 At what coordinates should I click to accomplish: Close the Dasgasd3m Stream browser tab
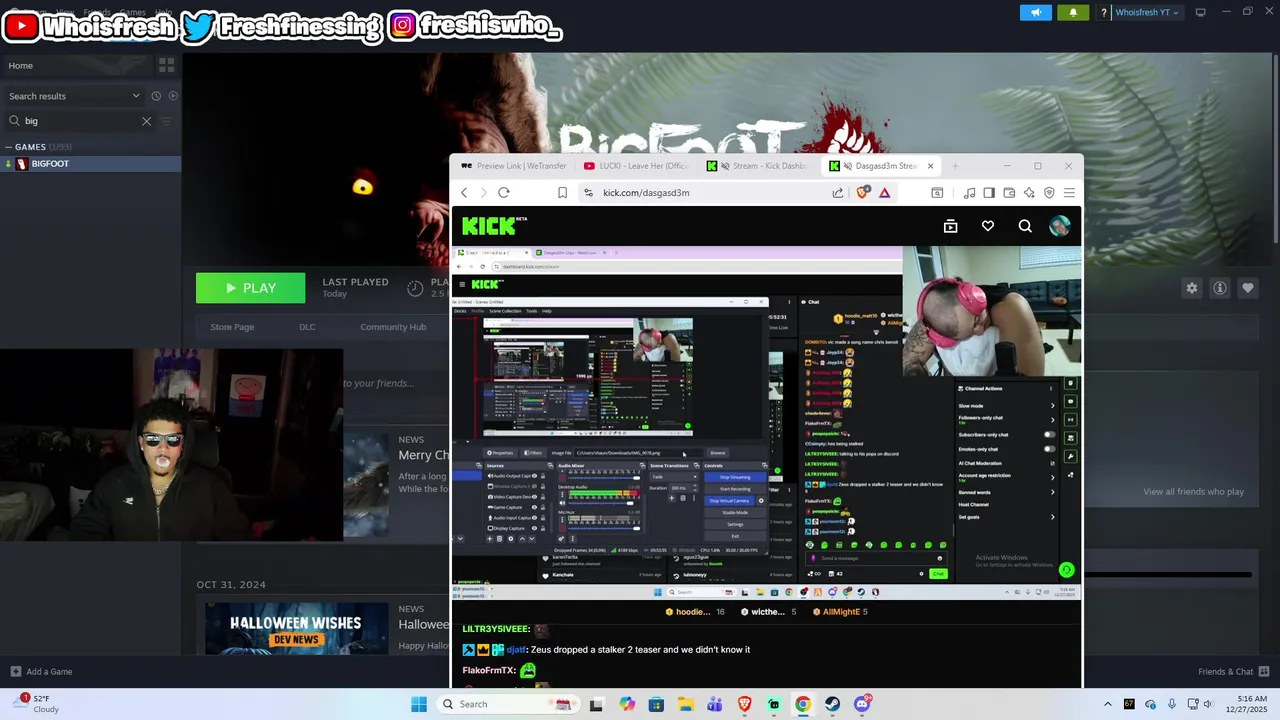pyautogui.click(x=930, y=166)
